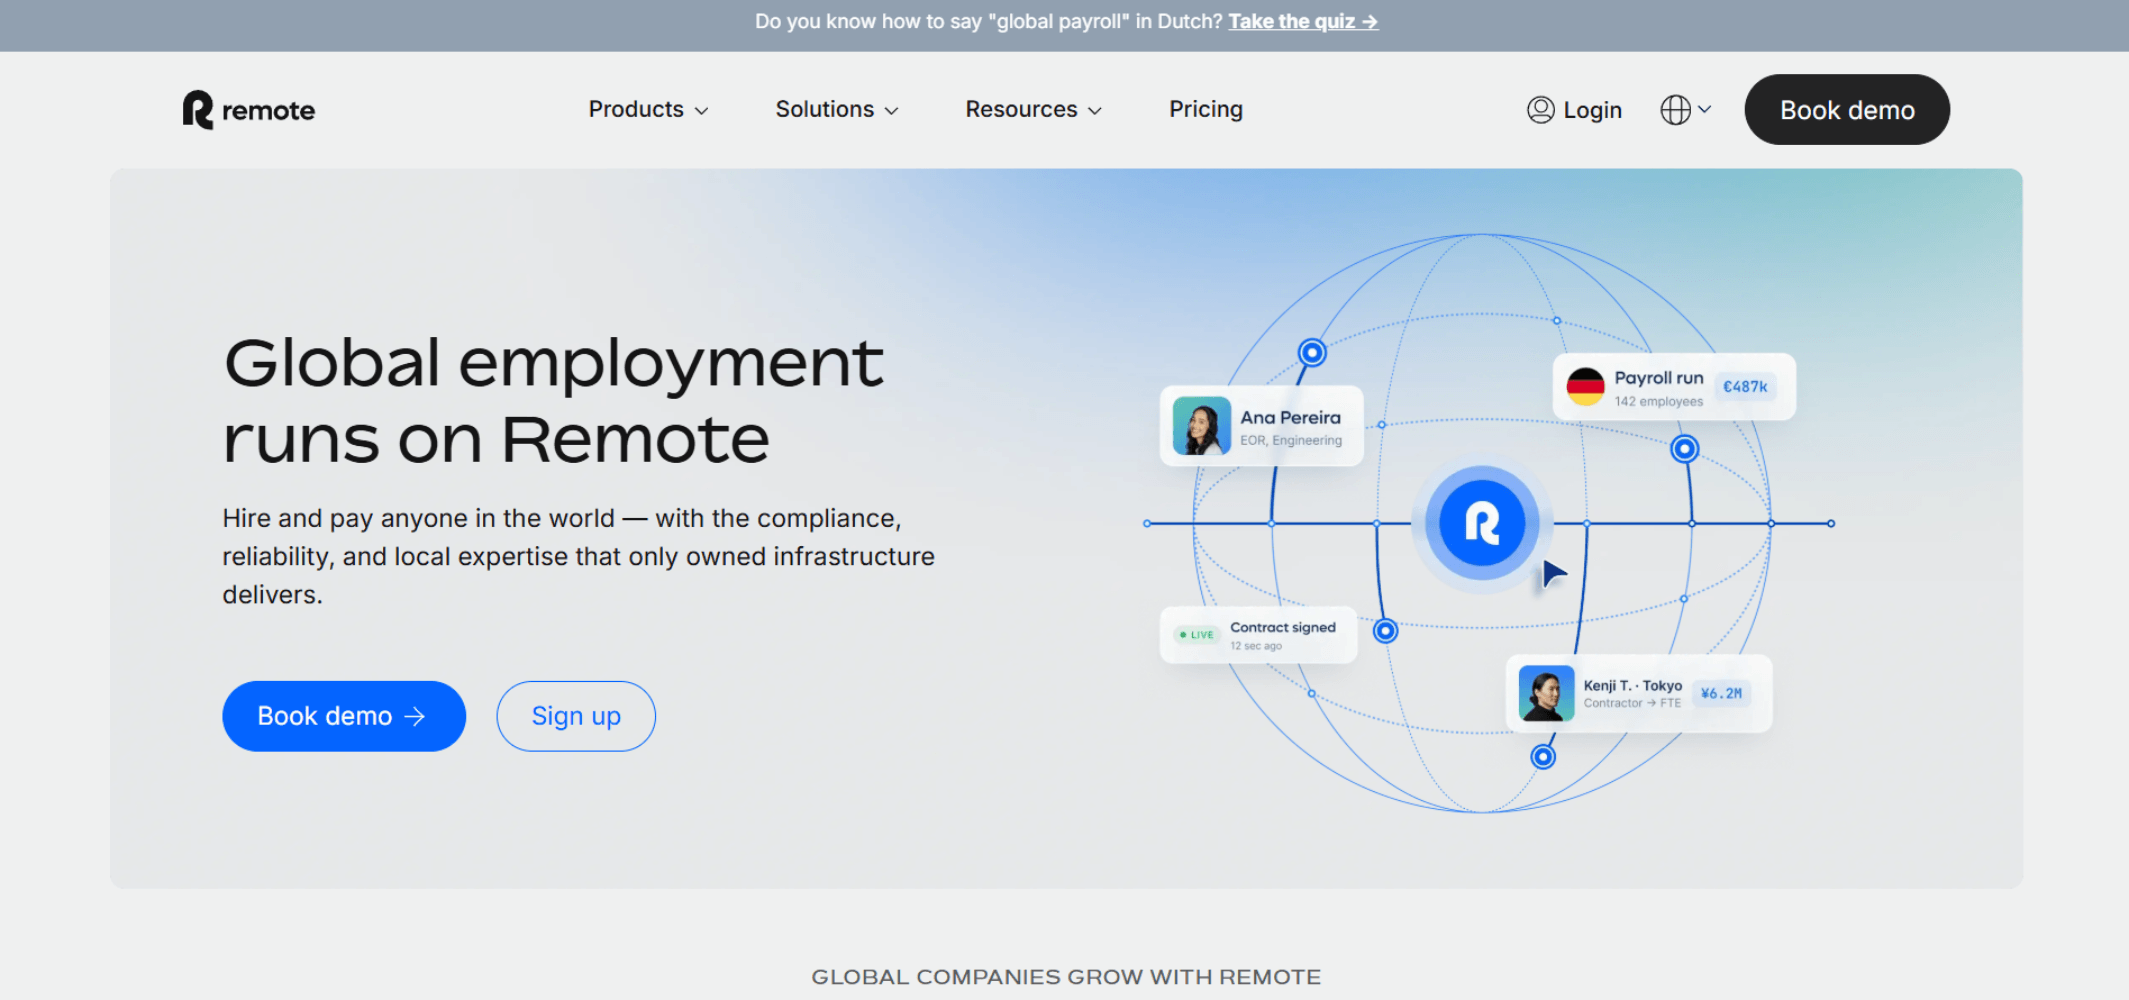The image size is (2129, 1000).
Task: Click the "Contractor → FTE" label
Action: tap(1632, 703)
